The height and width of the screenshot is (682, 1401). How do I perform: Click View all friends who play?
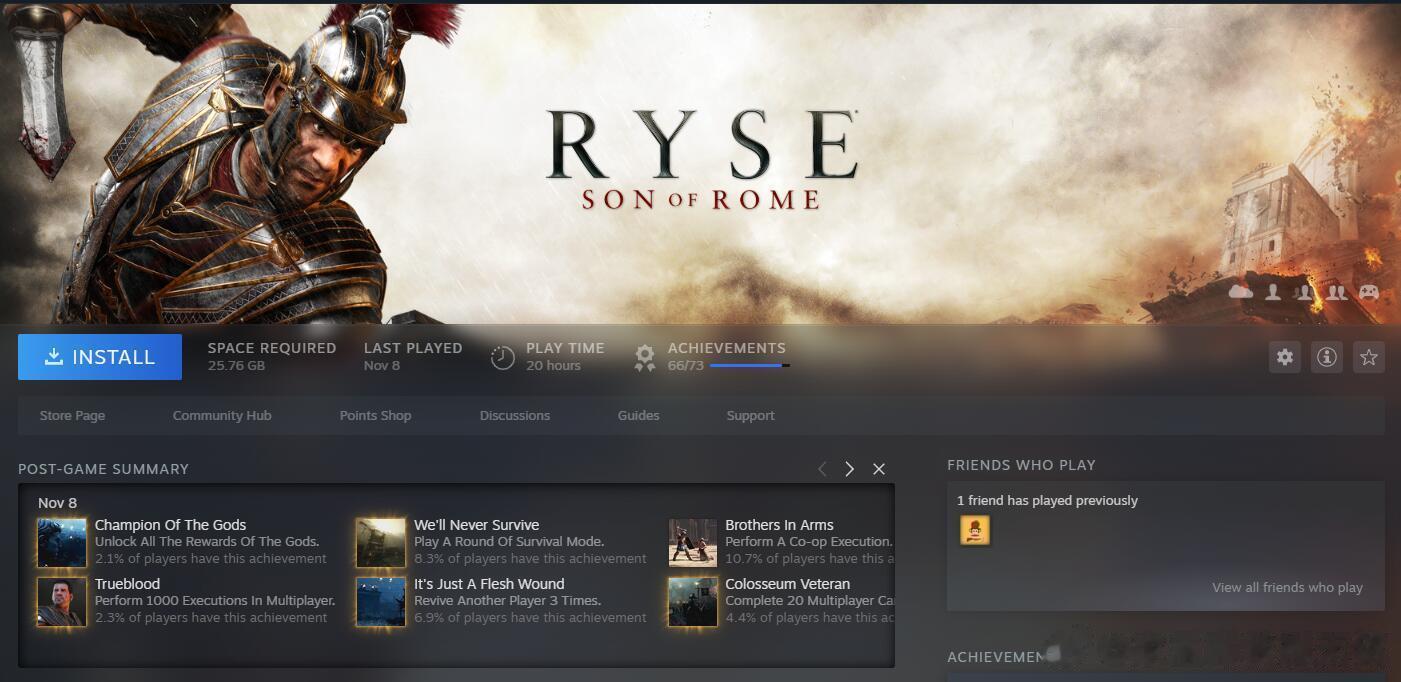coord(1287,588)
